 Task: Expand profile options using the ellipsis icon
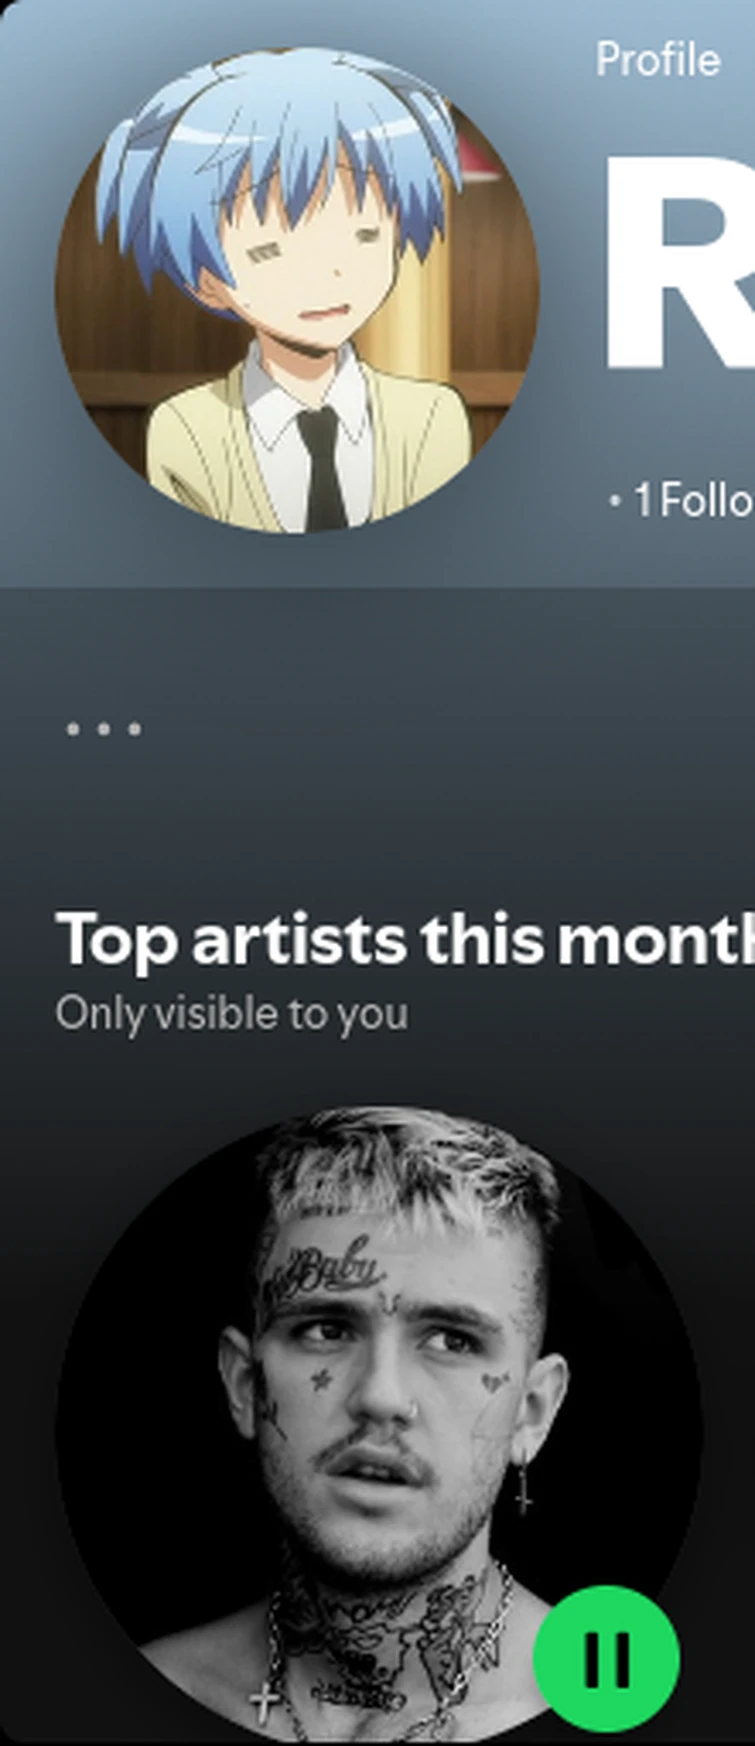[103, 729]
